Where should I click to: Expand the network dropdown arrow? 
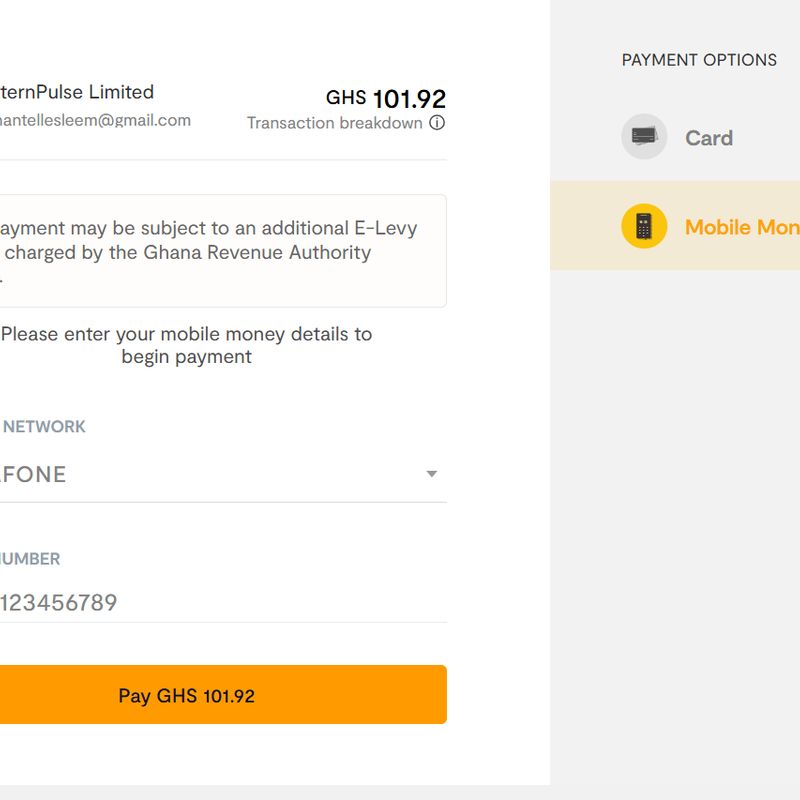[x=432, y=474]
